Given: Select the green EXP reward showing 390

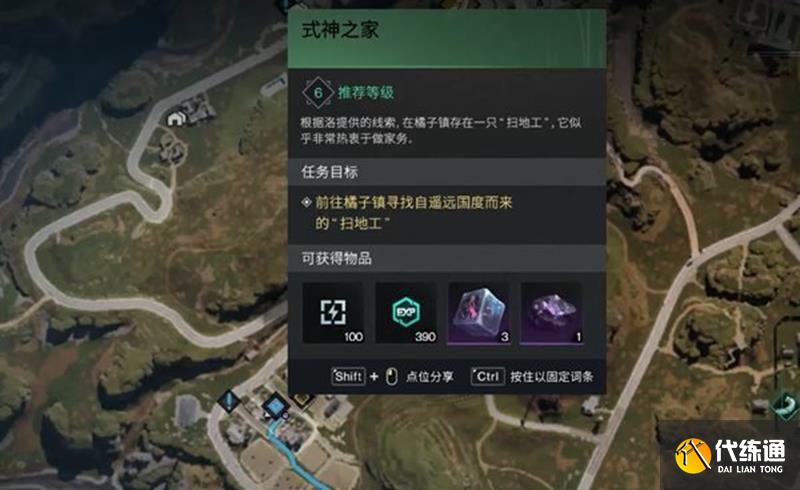Looking at the screenshot, I should tap(406, 313).
